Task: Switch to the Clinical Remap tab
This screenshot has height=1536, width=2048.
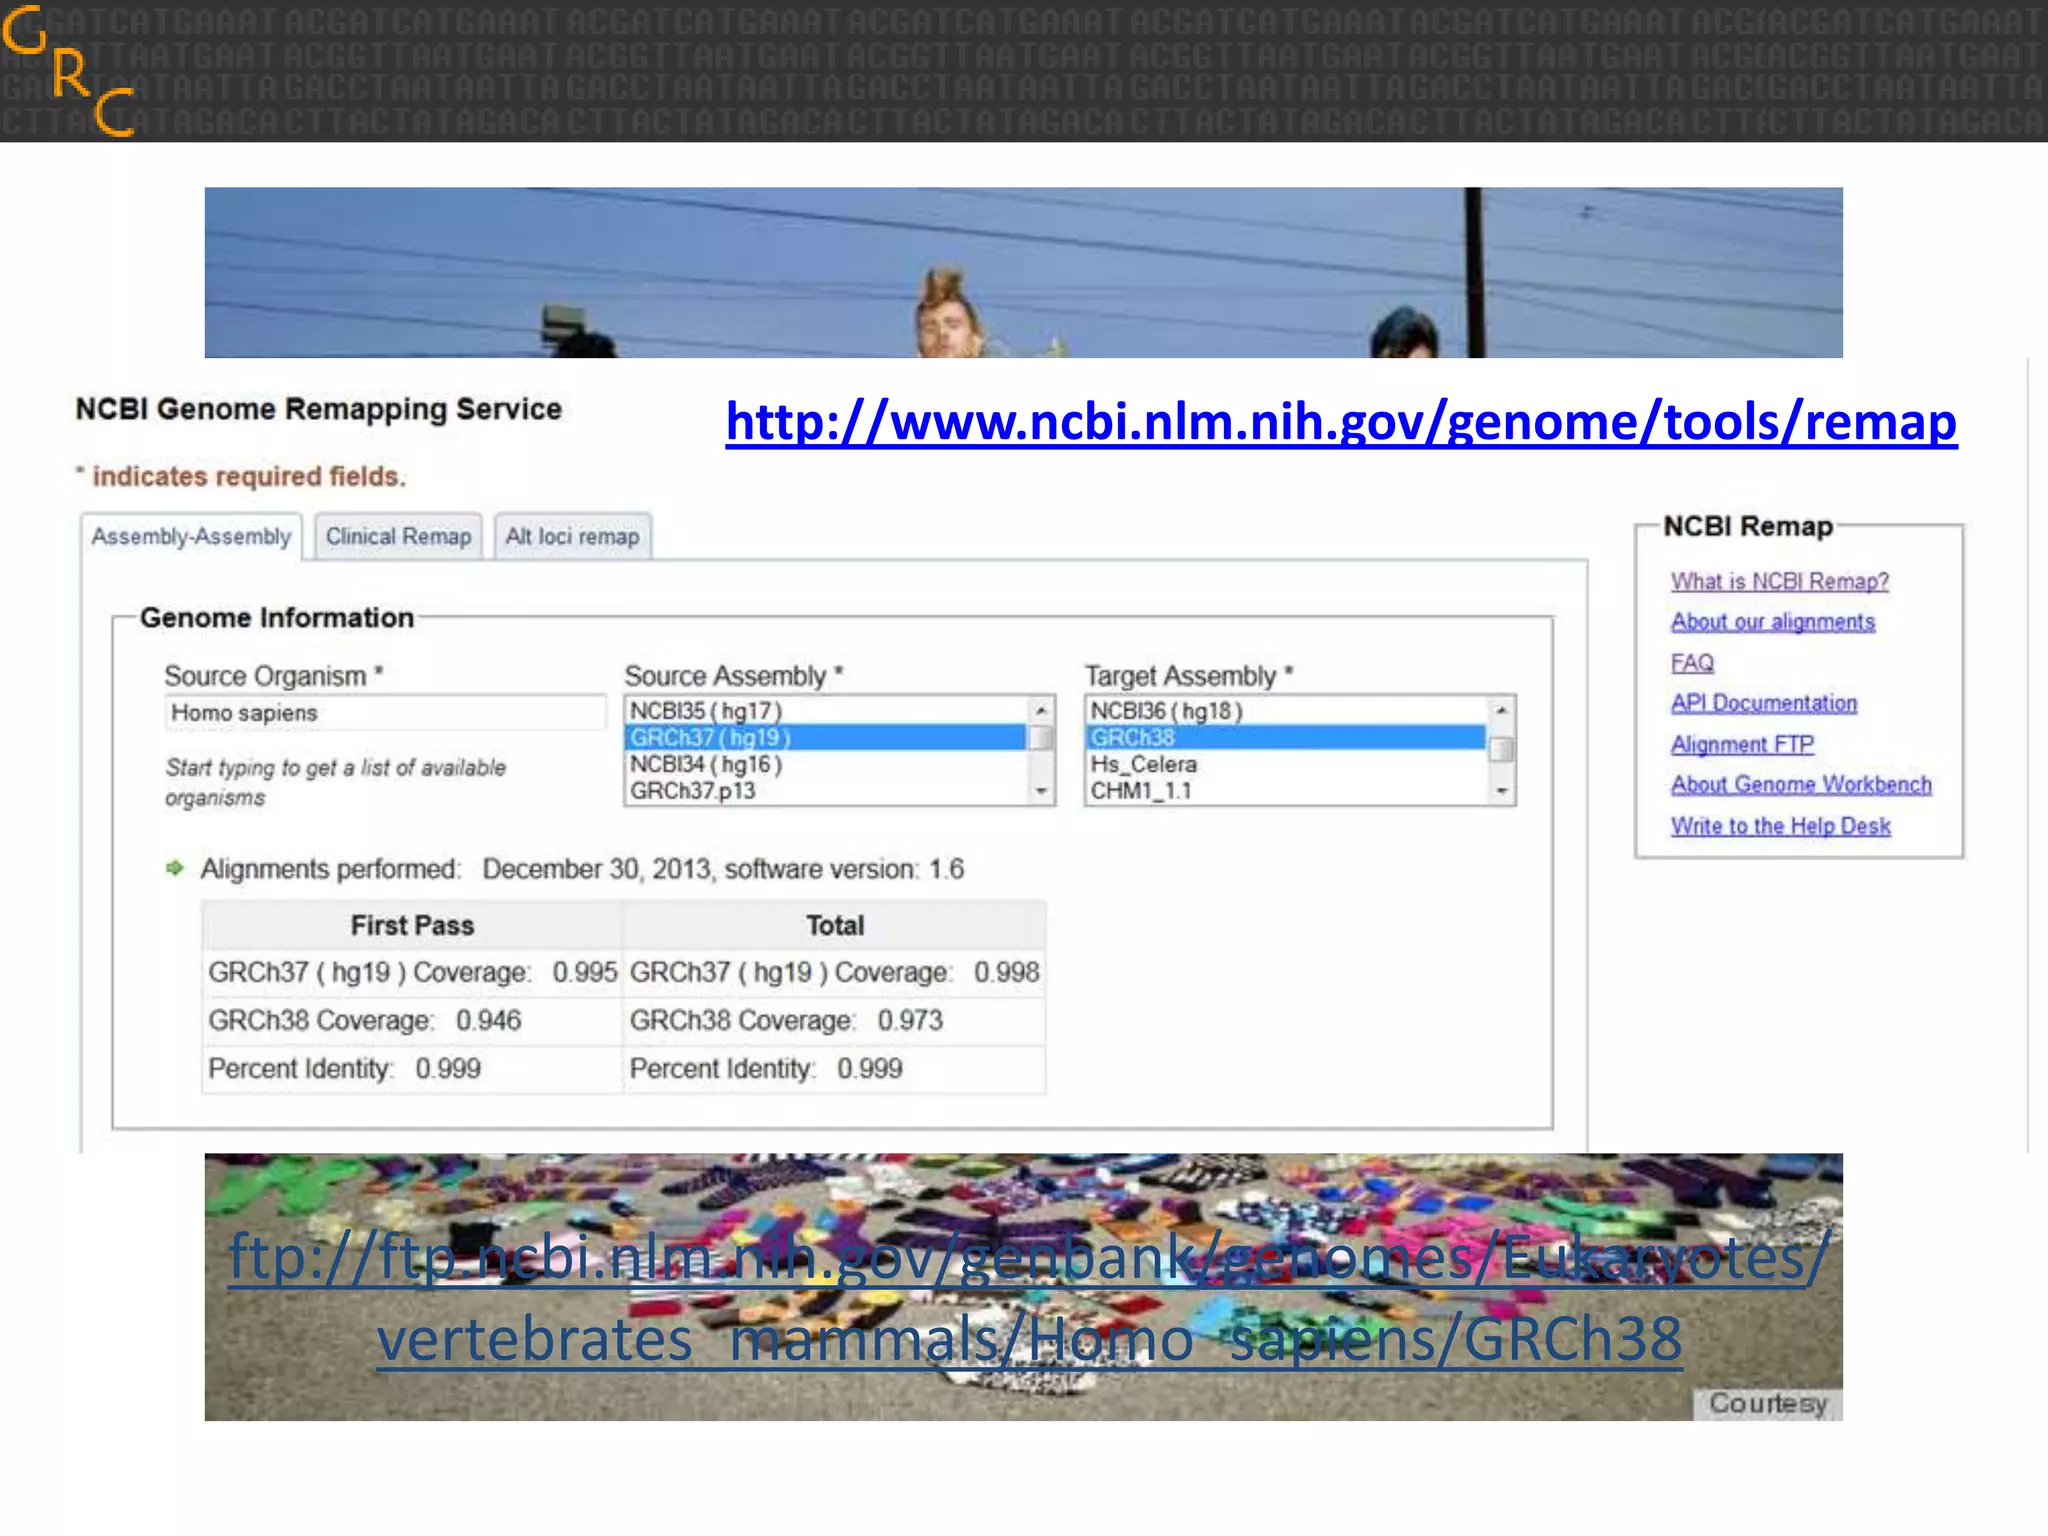Action: tap(398, 536)
